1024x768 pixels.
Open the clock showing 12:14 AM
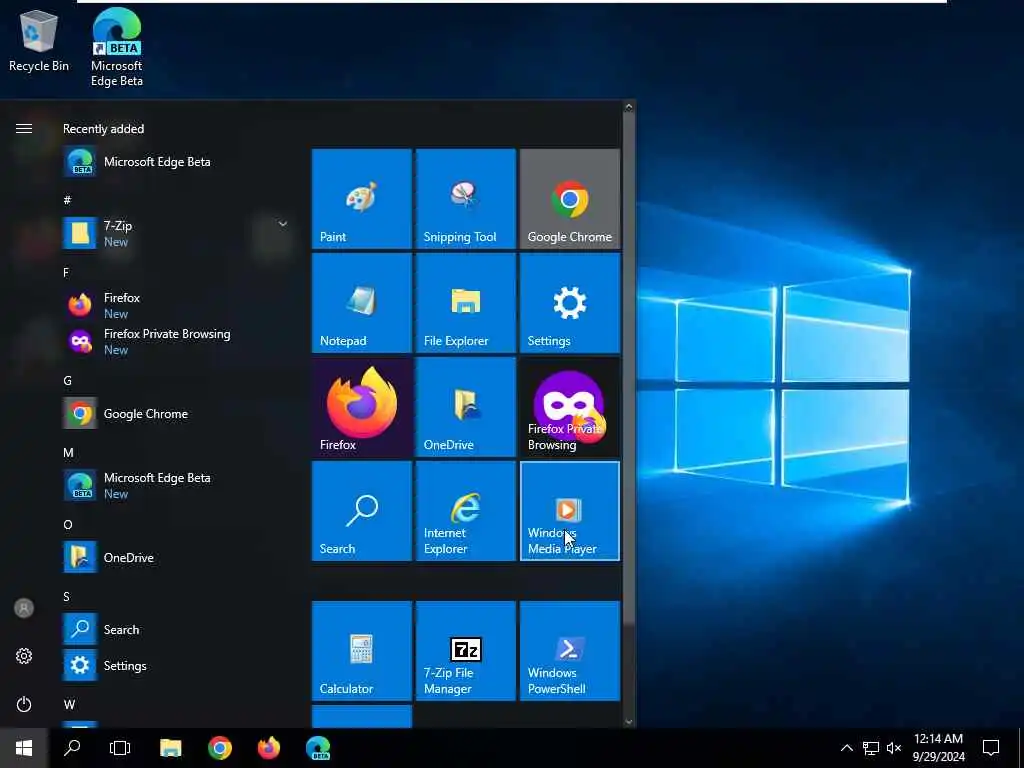click(x=938, y=748)
